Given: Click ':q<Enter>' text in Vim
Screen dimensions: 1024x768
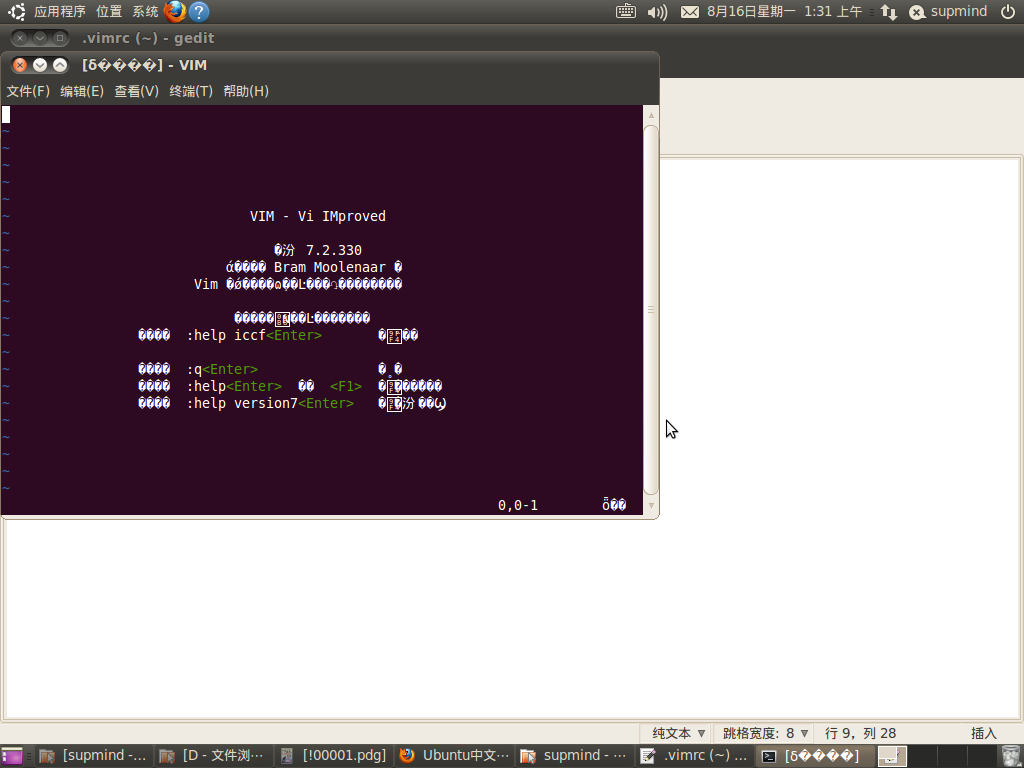Looking at the screenshot, I should 223,369.
